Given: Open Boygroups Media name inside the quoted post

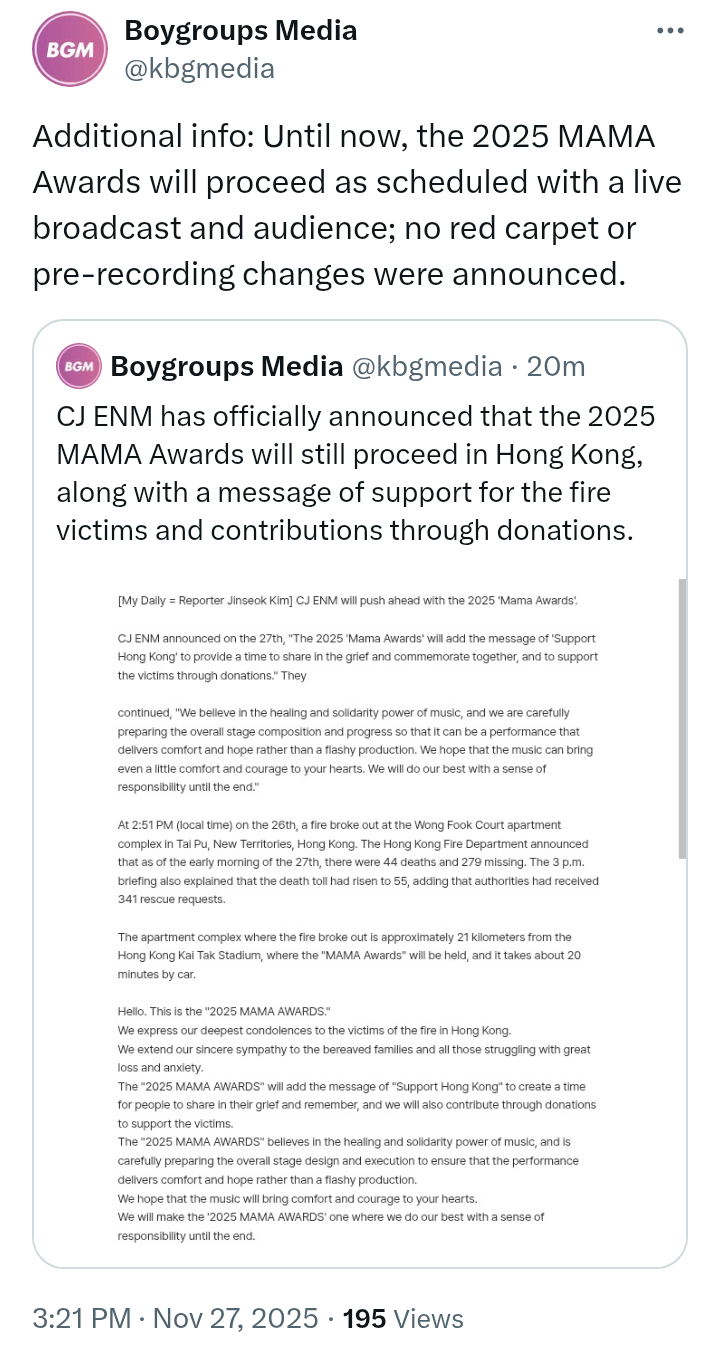Looking at the screenshot, I should pos(227,367).
